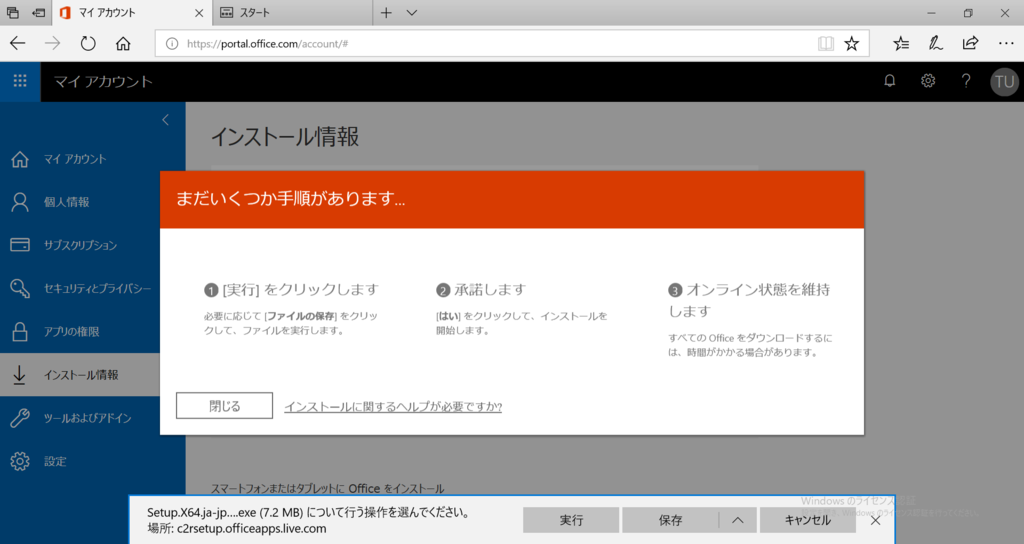1024x544 pixels.
Task: Click the person icon for 個人情報
Action: pos(20,202)
